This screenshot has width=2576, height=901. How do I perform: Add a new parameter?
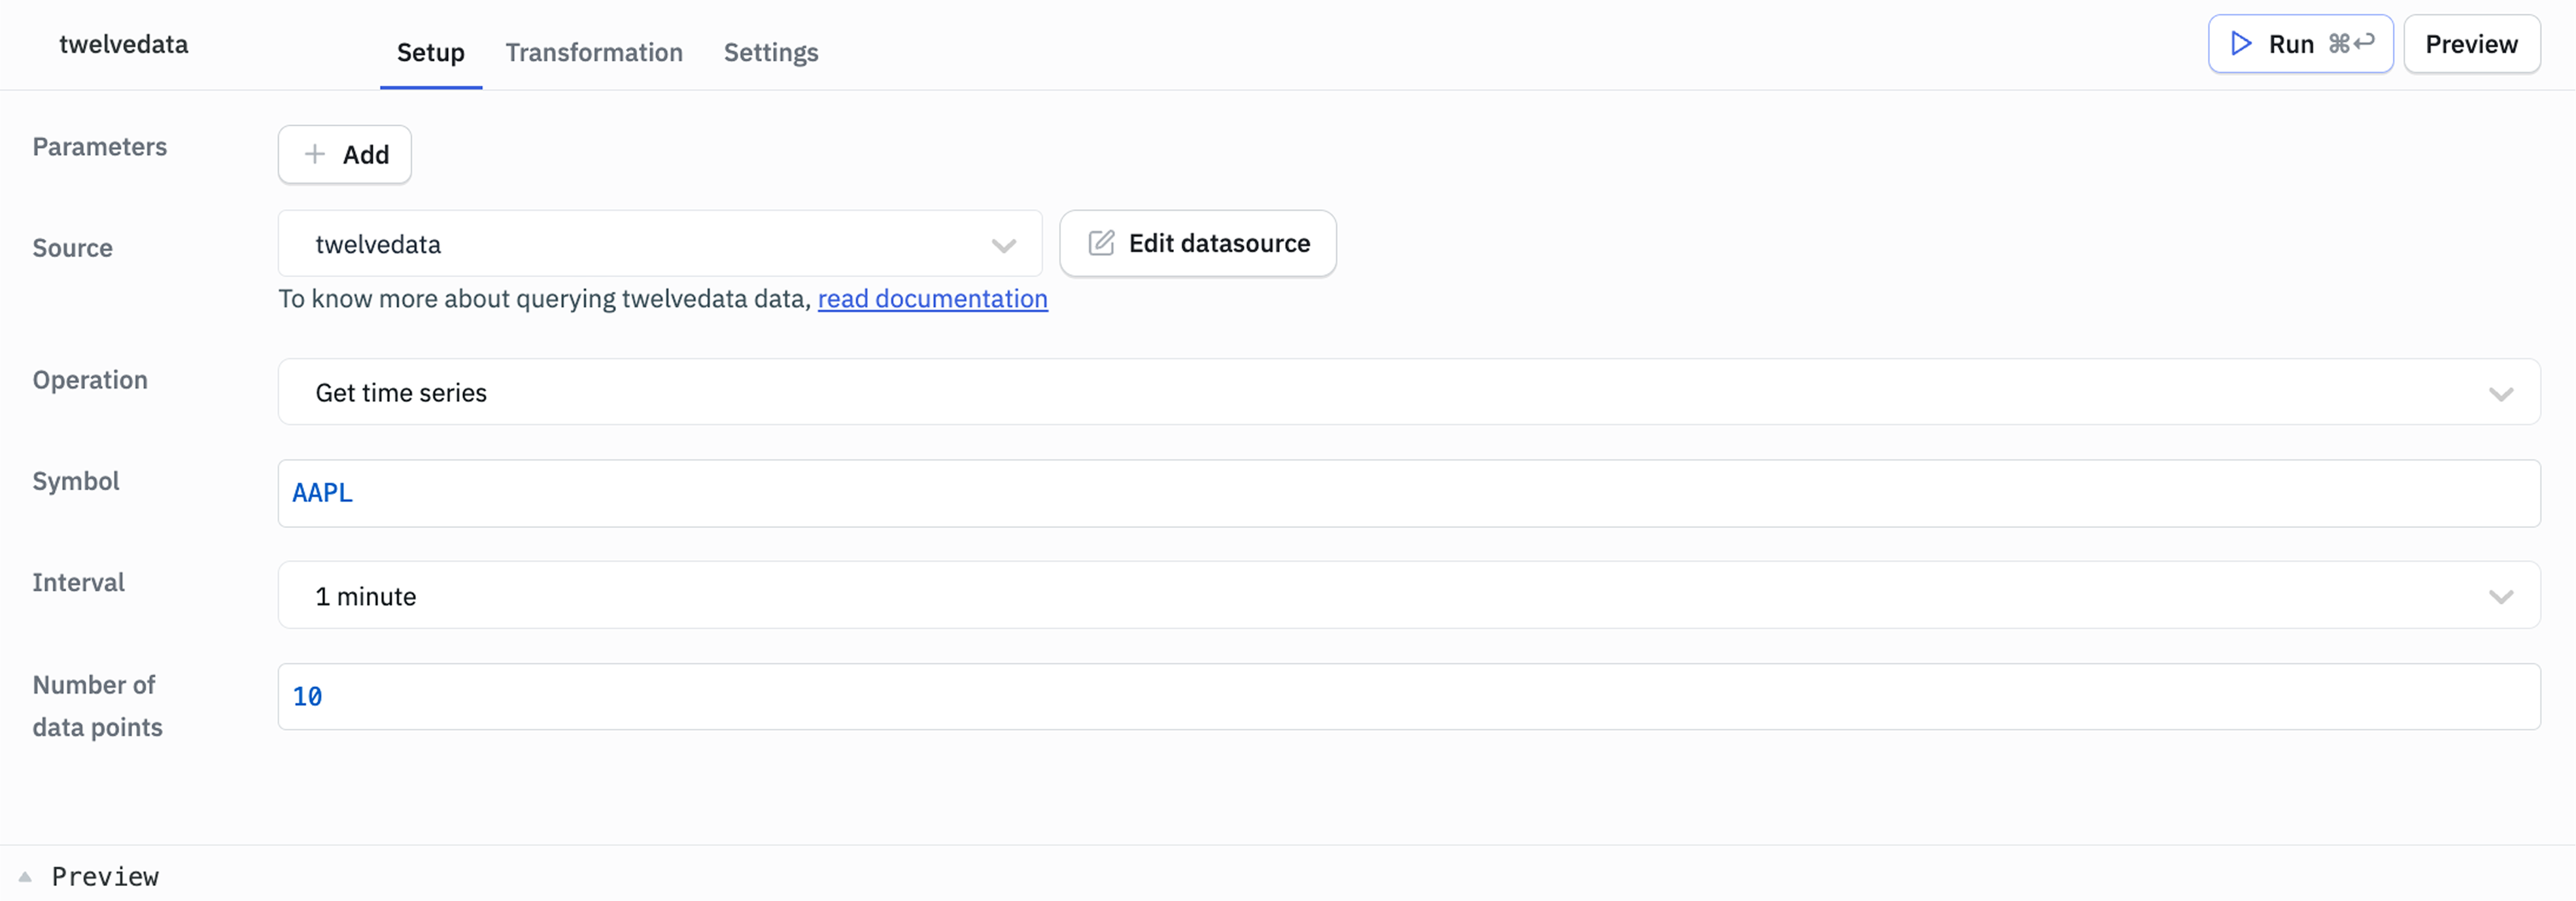[x=344, y=154]
